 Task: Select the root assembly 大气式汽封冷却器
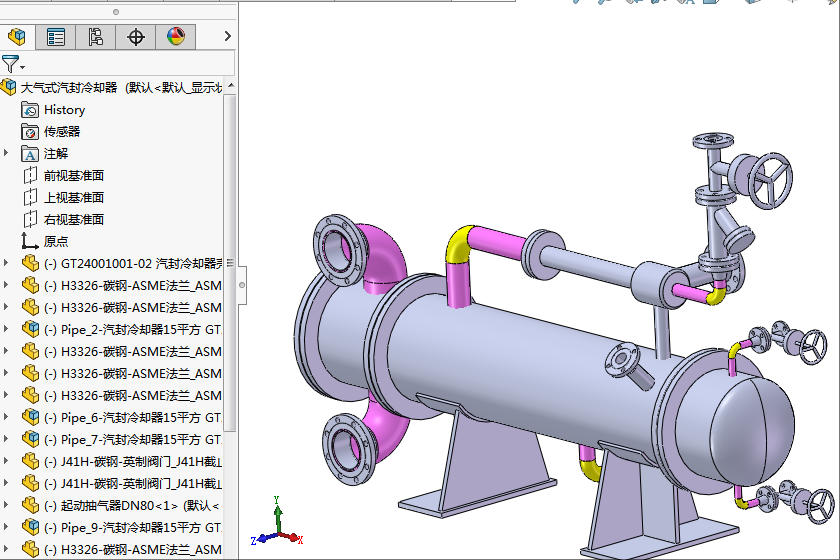(120, 87)
